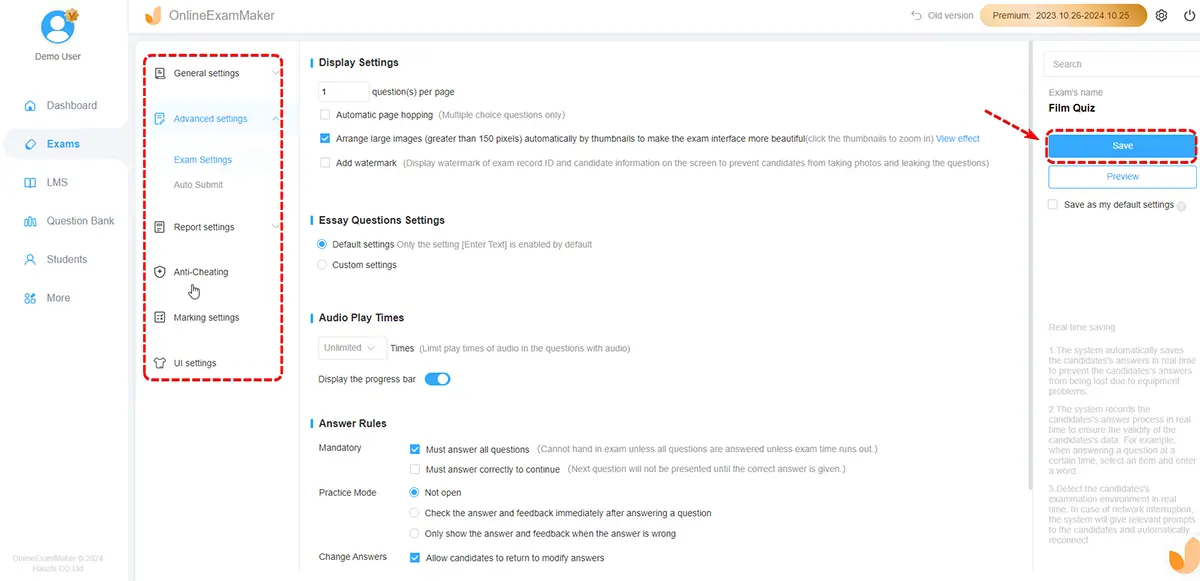Image resolution: width=1200 pixels, height=581 pixels.
Task: Open the Auto Submit submenu item
Action: [198, 185]
